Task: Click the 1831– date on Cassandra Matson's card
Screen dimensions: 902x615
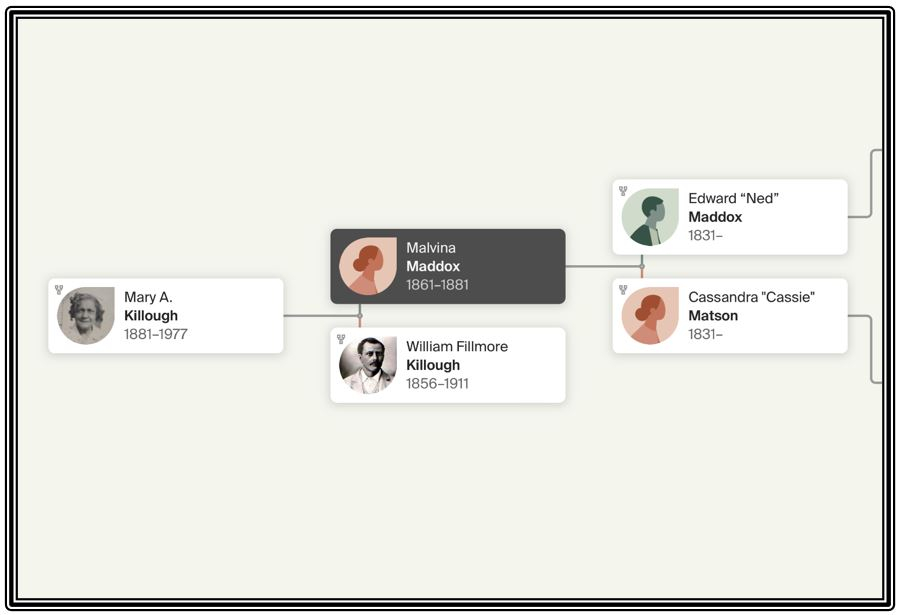Action: [705, 334]
